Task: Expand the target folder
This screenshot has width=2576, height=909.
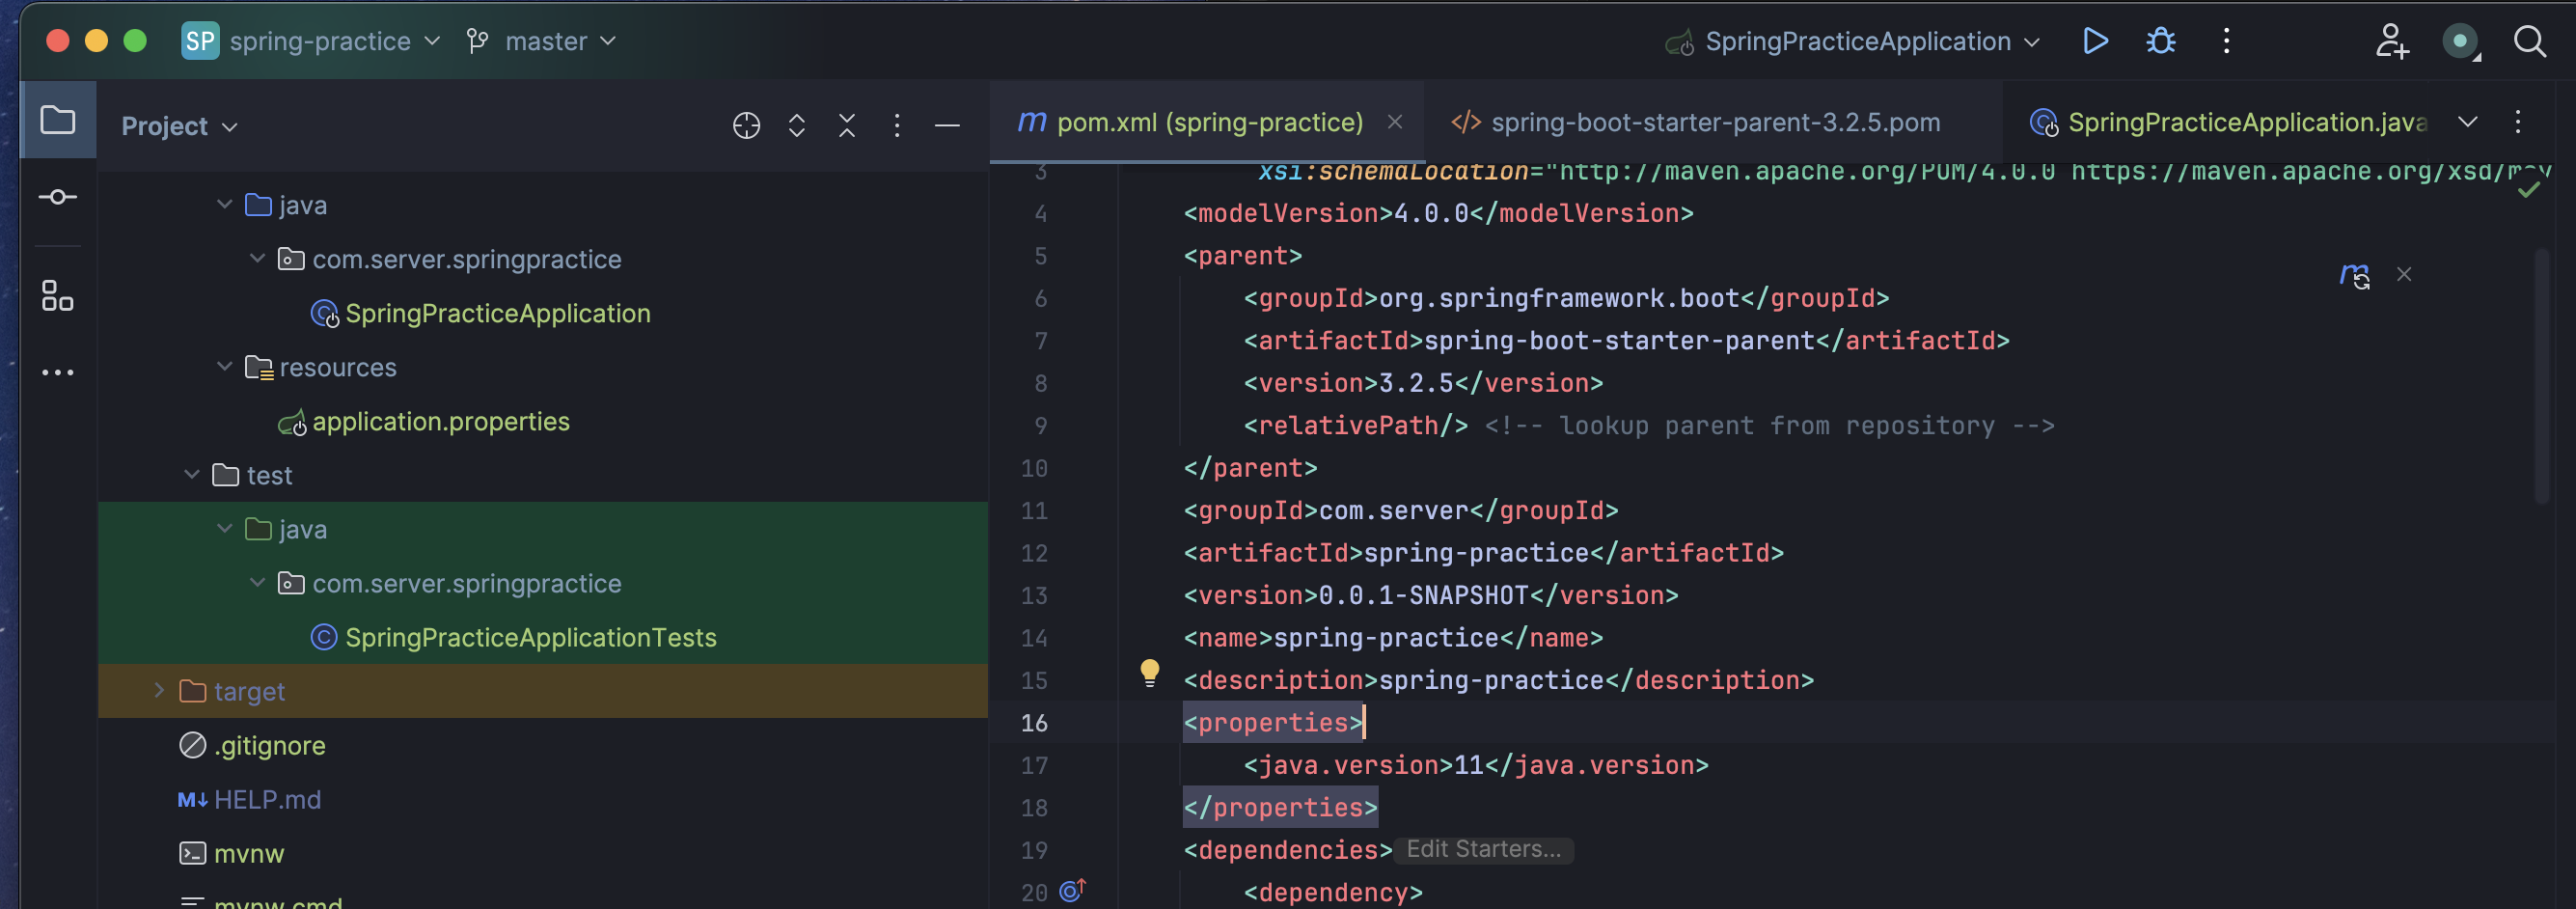Action: click(x=159, y=690)
